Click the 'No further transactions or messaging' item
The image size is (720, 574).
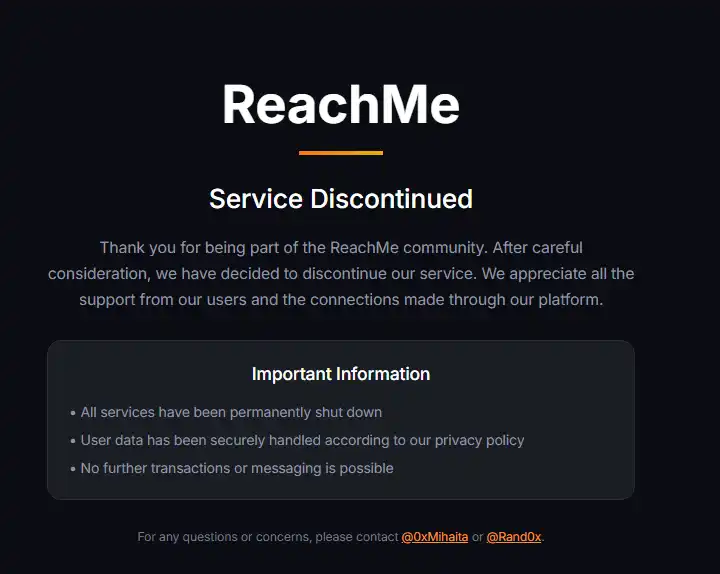(237, 468)
